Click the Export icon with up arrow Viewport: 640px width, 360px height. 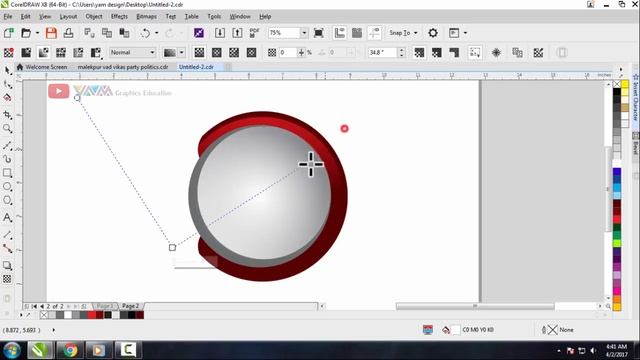tap(237, 33)
